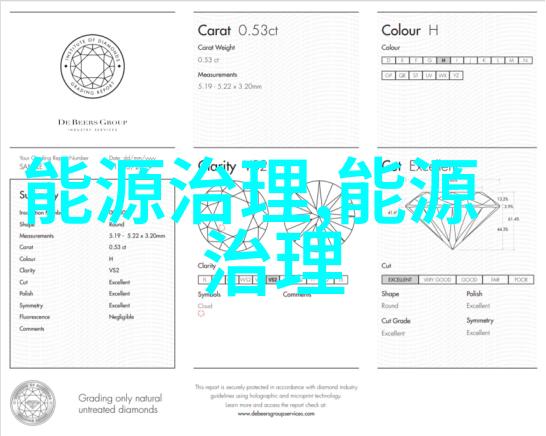Select the D cell in the Colour scale
The width and height of the screenshot is (546, 436).
(x=389, y=60)
